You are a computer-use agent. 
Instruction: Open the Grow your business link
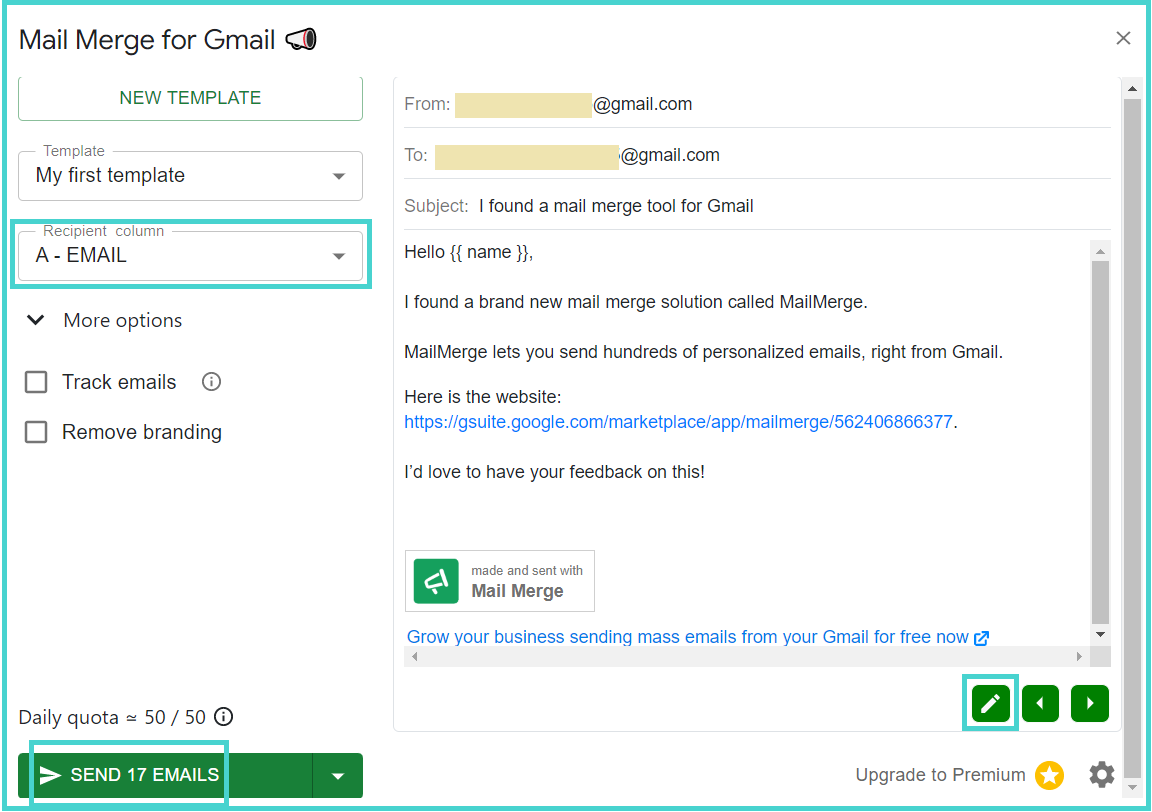pos(697,637)
